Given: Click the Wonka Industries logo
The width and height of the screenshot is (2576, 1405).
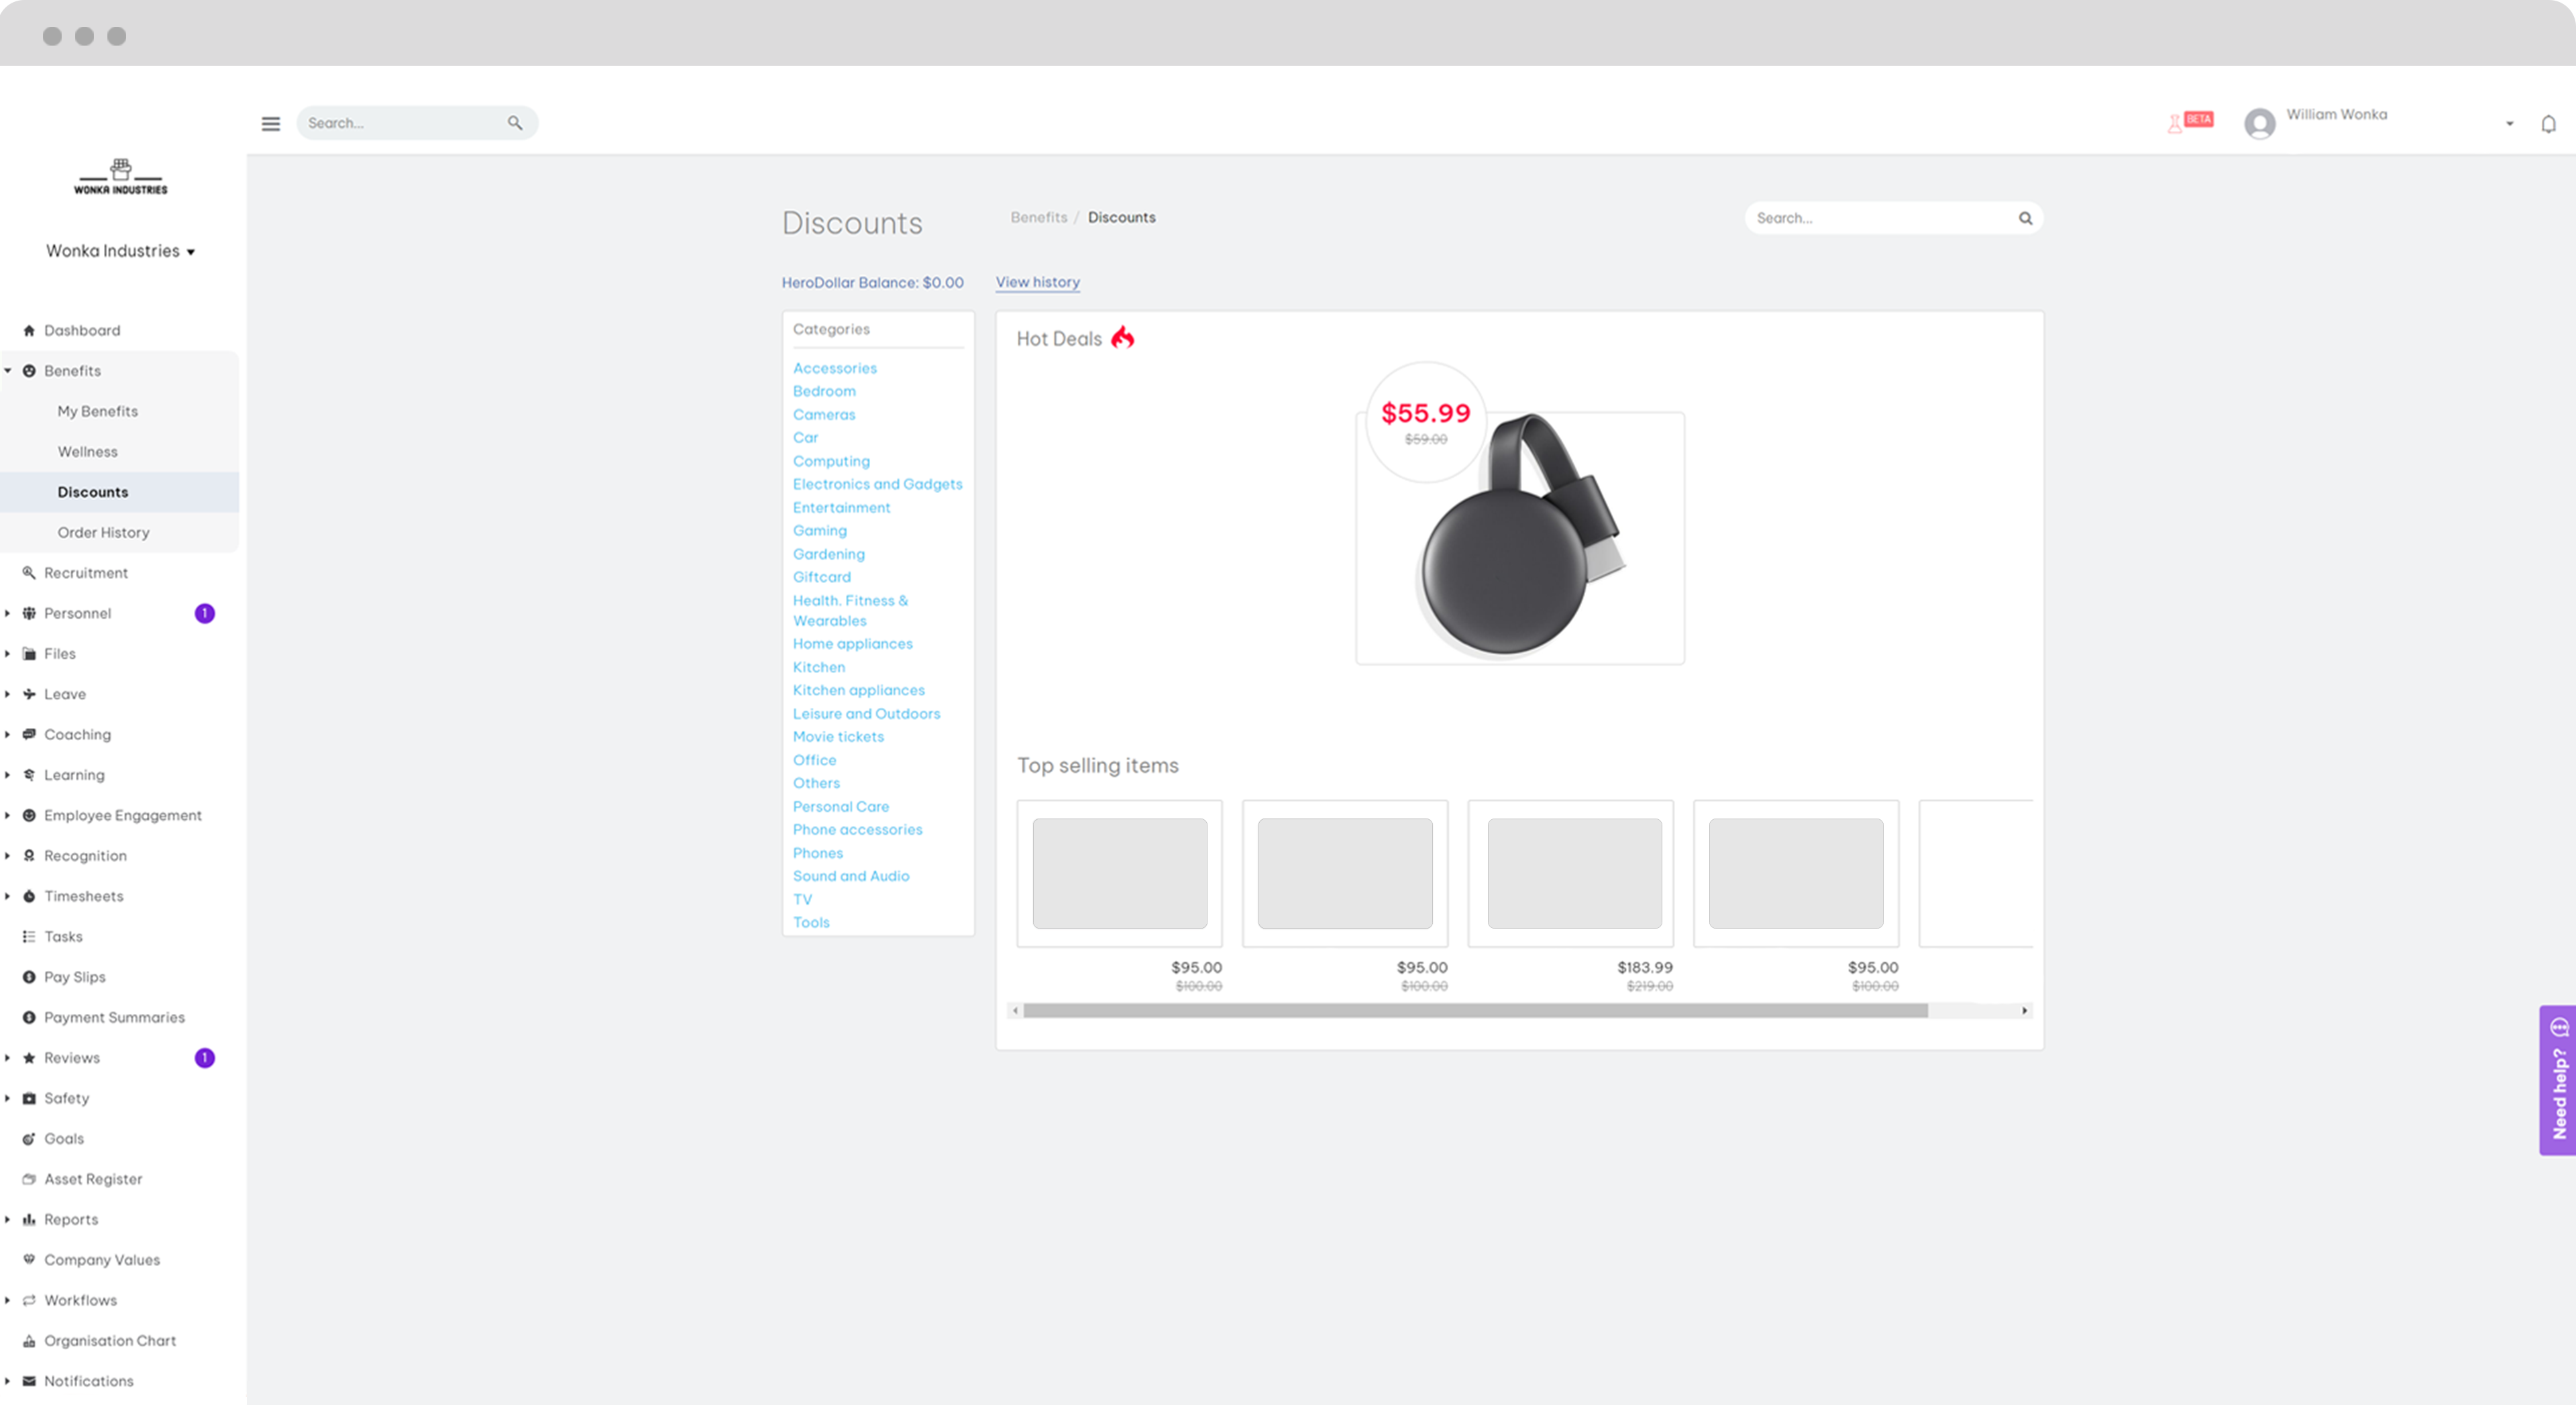Looking at the screenshot, I should [x=120, y=177].
